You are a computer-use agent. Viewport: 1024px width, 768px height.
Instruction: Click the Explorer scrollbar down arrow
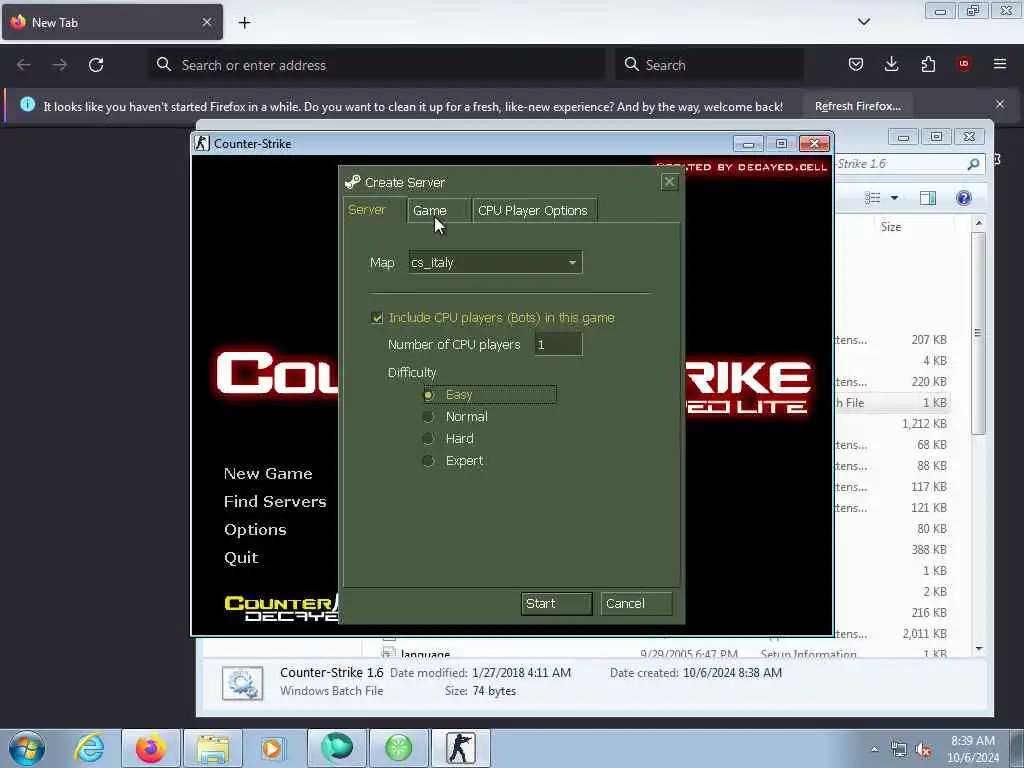point(978,648)
